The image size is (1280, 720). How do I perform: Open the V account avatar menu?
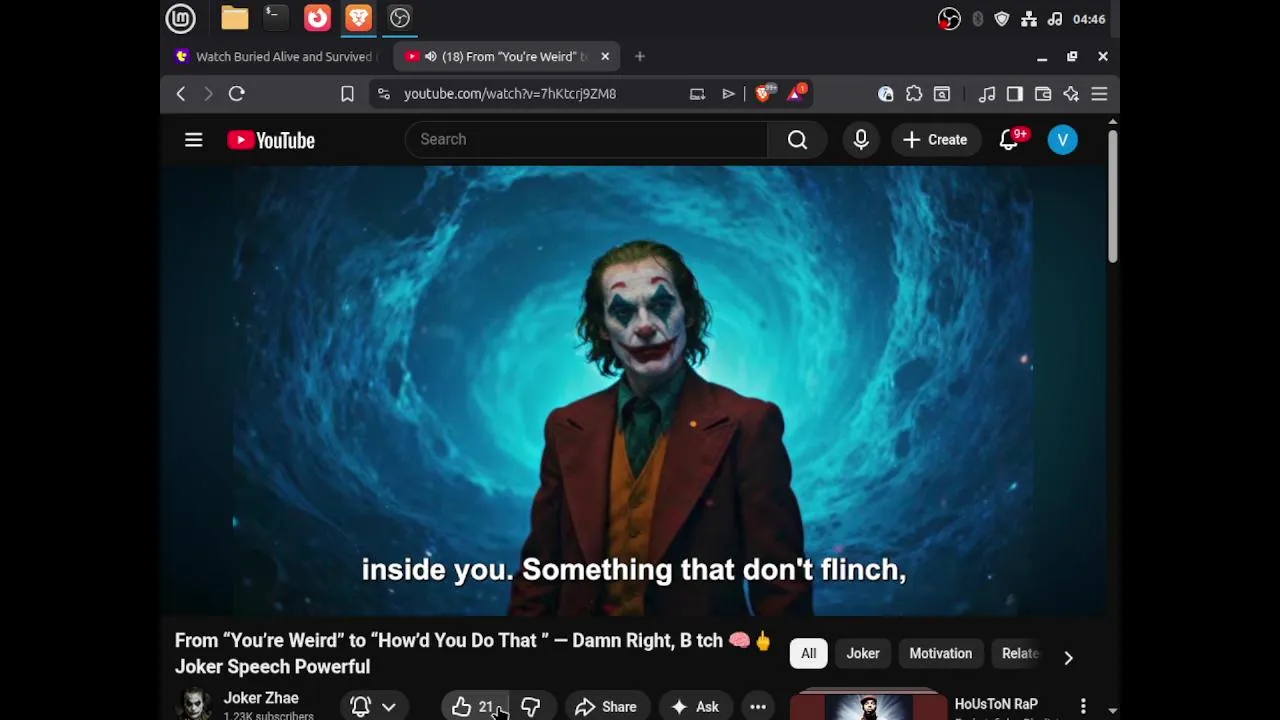pyautogui.click(x=1063, y=140)
